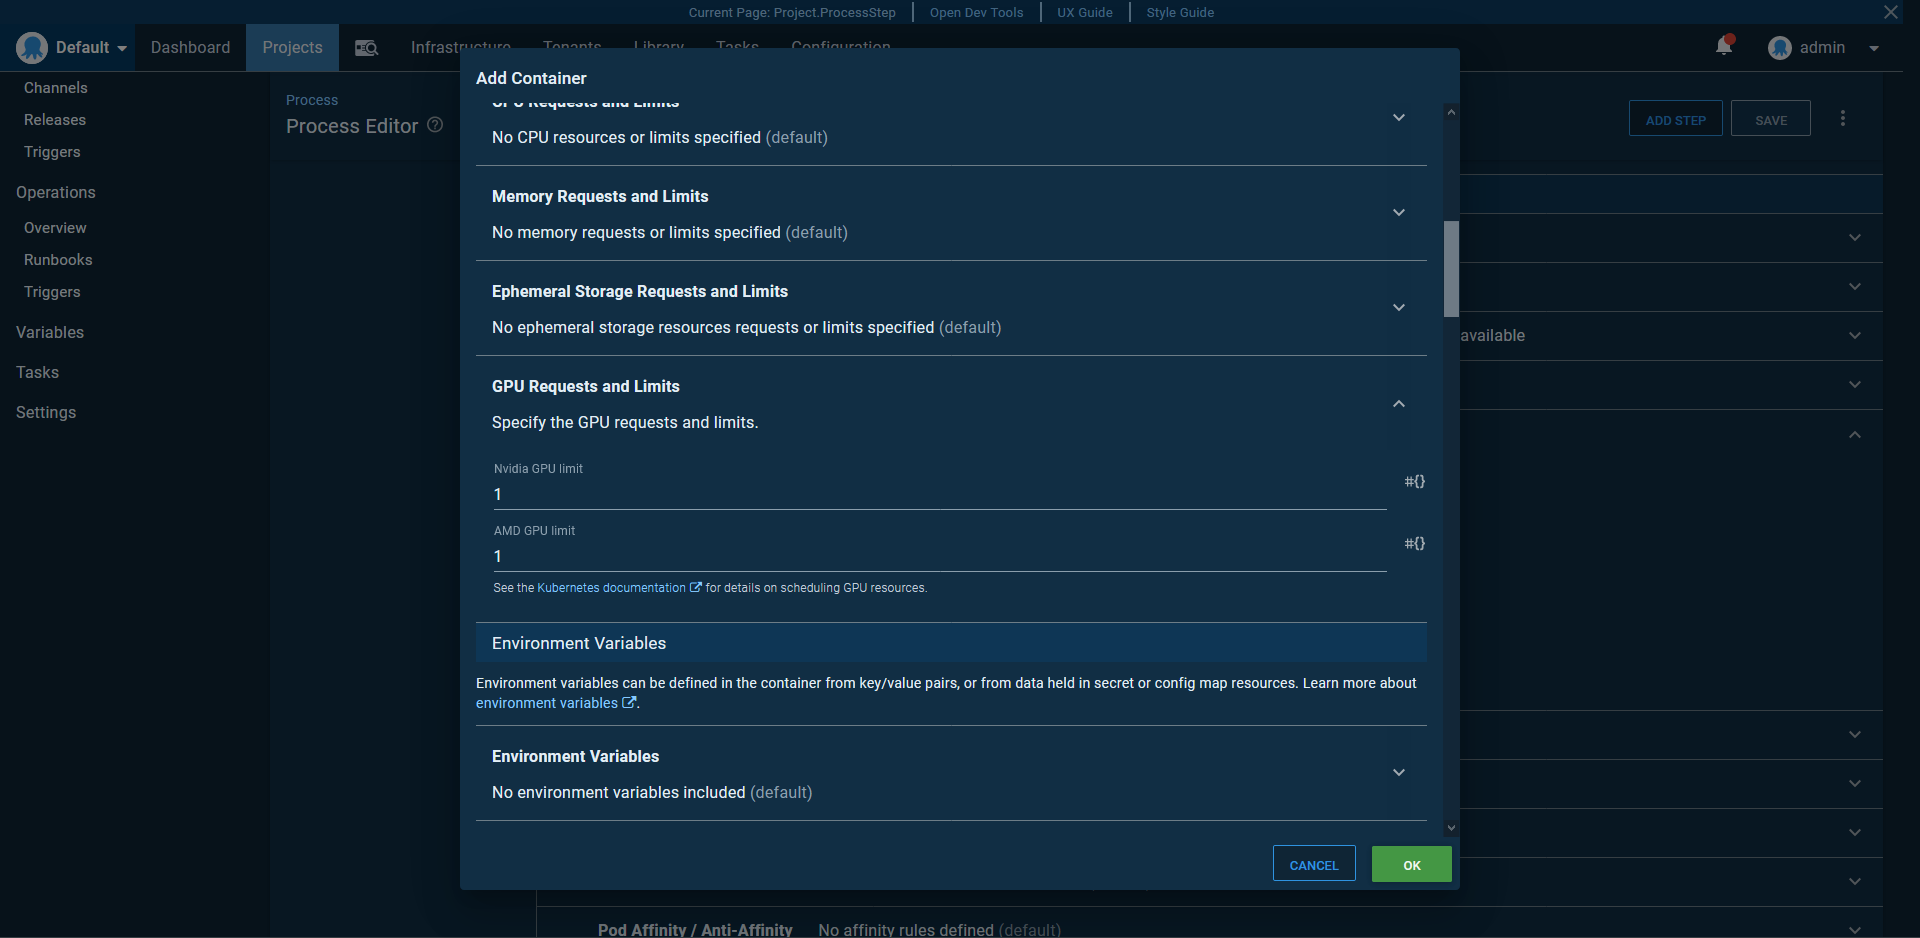
Task: Click the Octopus space logo
Action: point(30,46)
